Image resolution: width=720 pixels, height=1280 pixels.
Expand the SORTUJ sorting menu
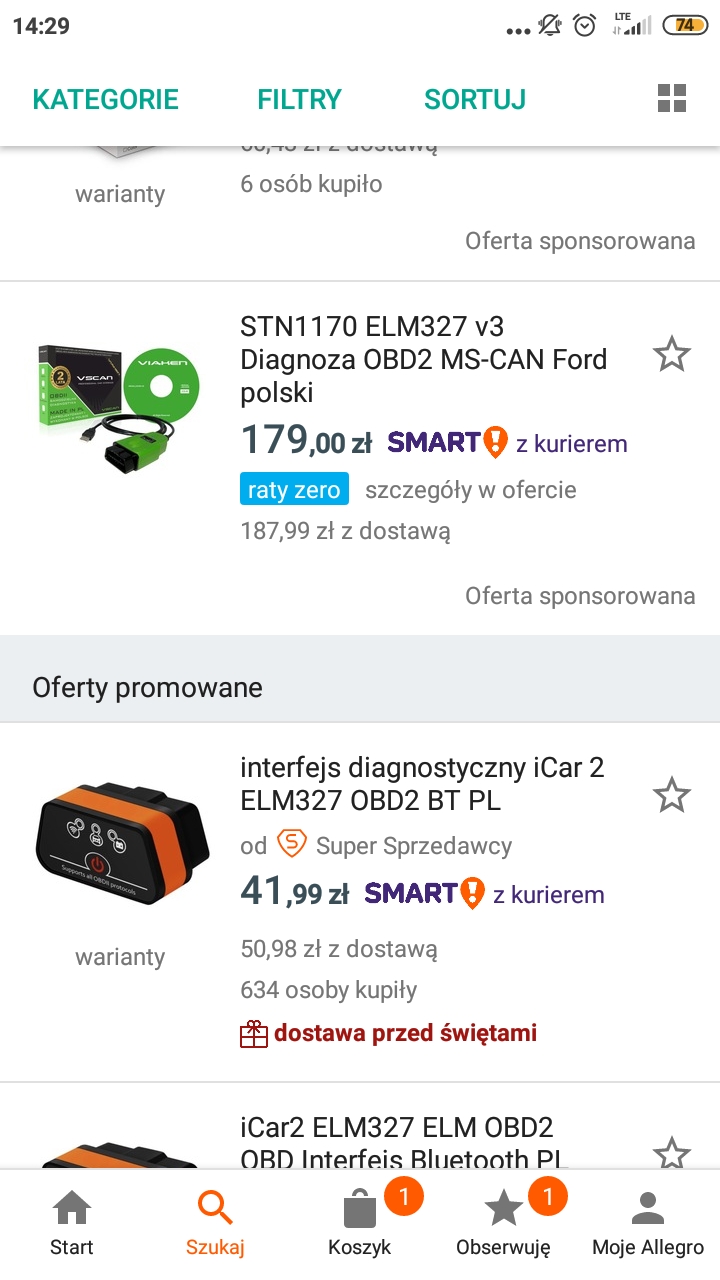pyautogui.click(x=475, y=99)
